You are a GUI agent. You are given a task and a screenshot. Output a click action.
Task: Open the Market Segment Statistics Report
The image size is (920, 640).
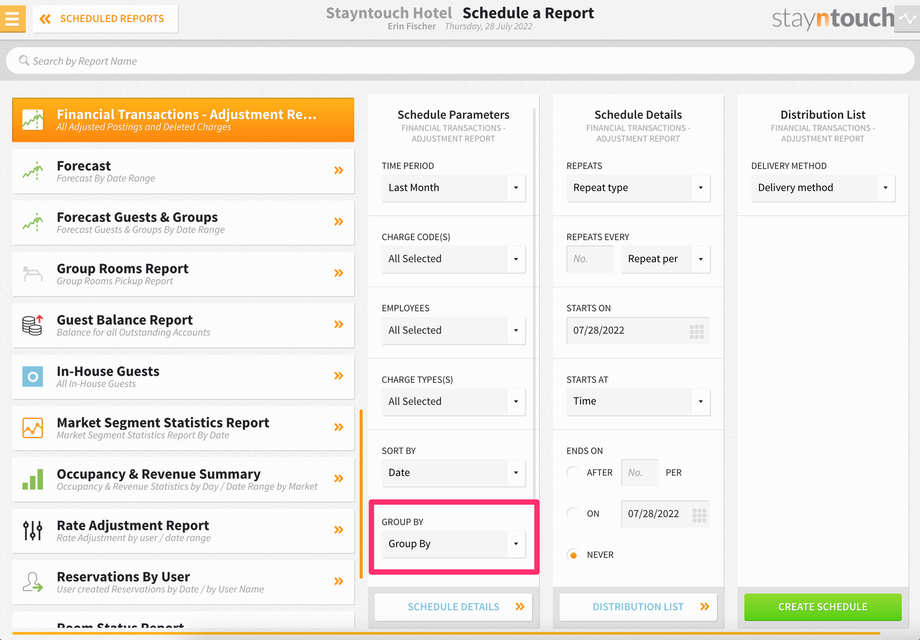pos(183,428)
